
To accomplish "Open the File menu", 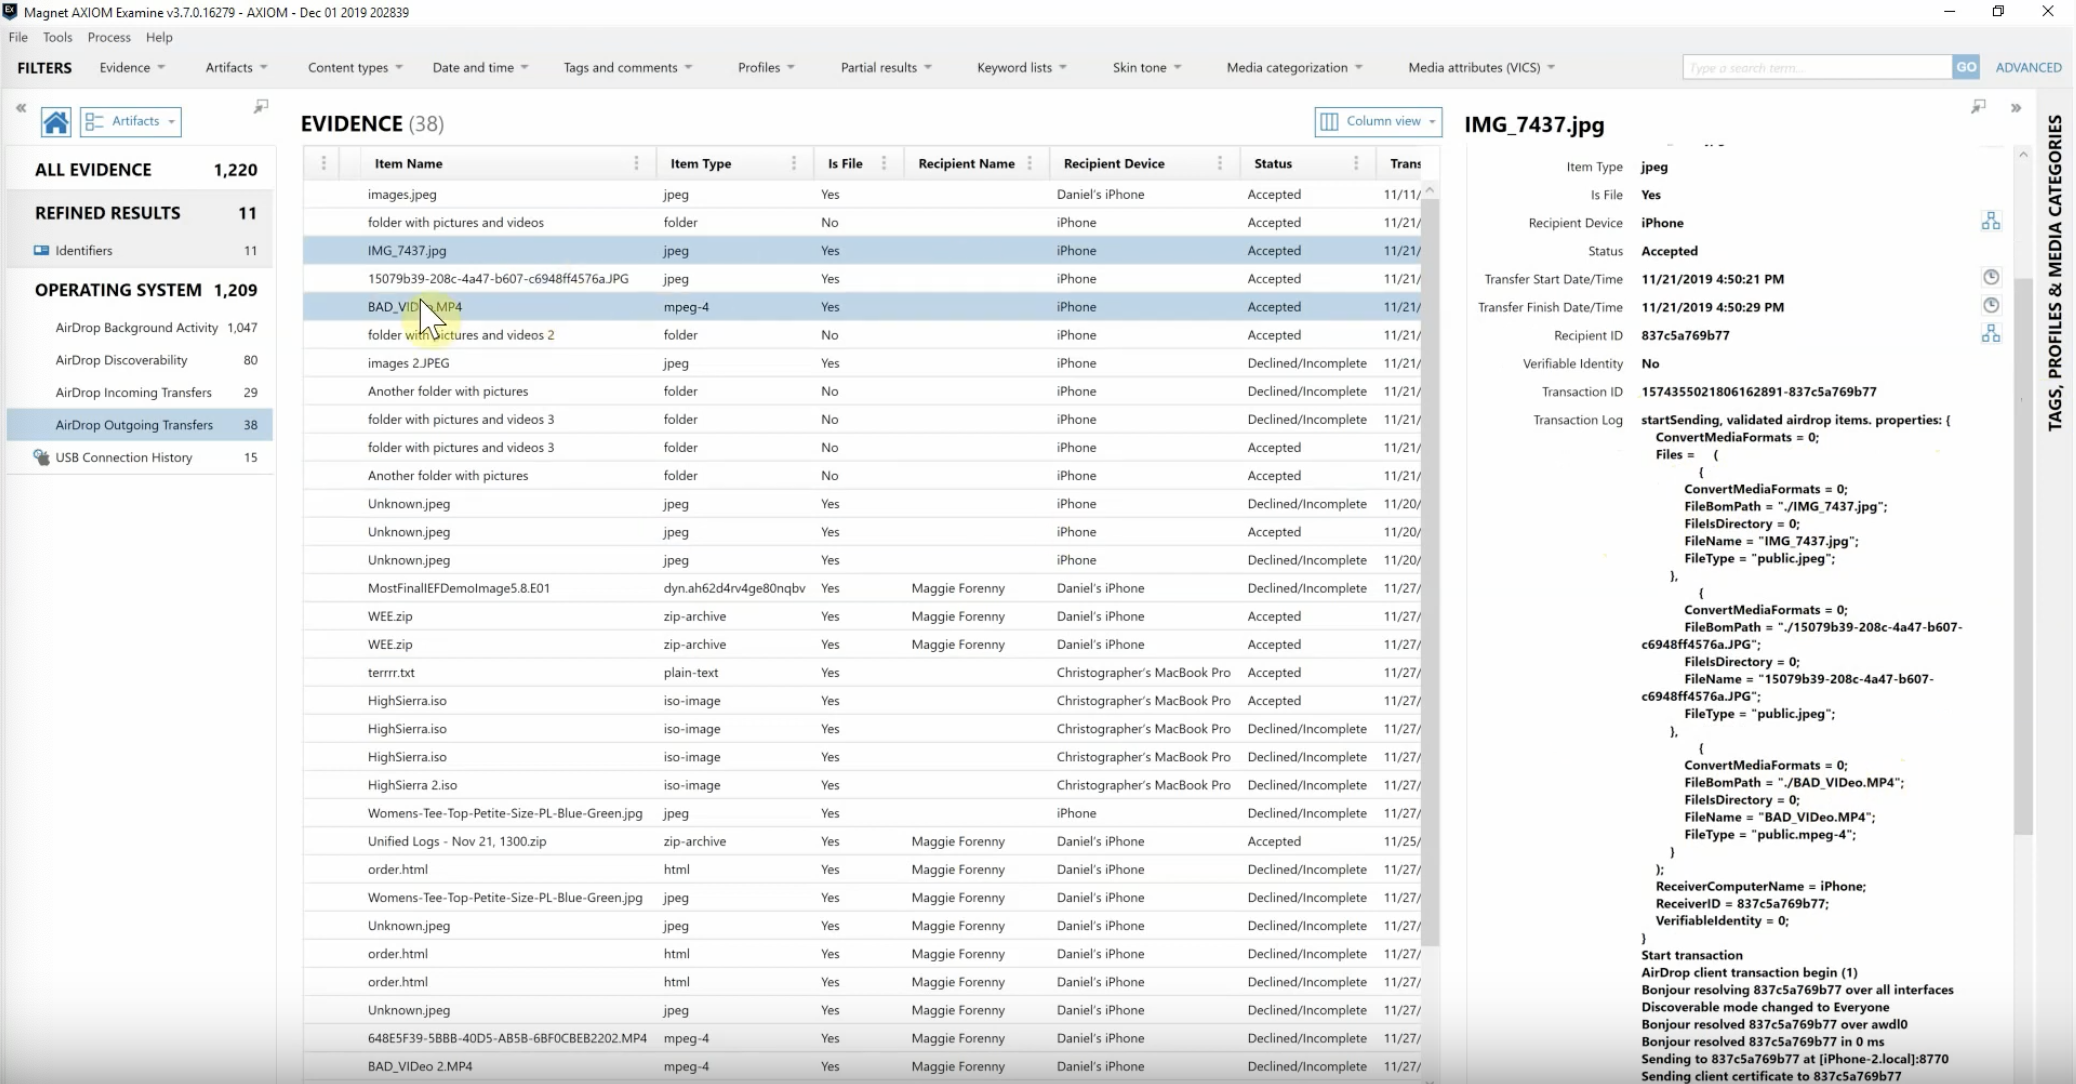I will (18, 37).
